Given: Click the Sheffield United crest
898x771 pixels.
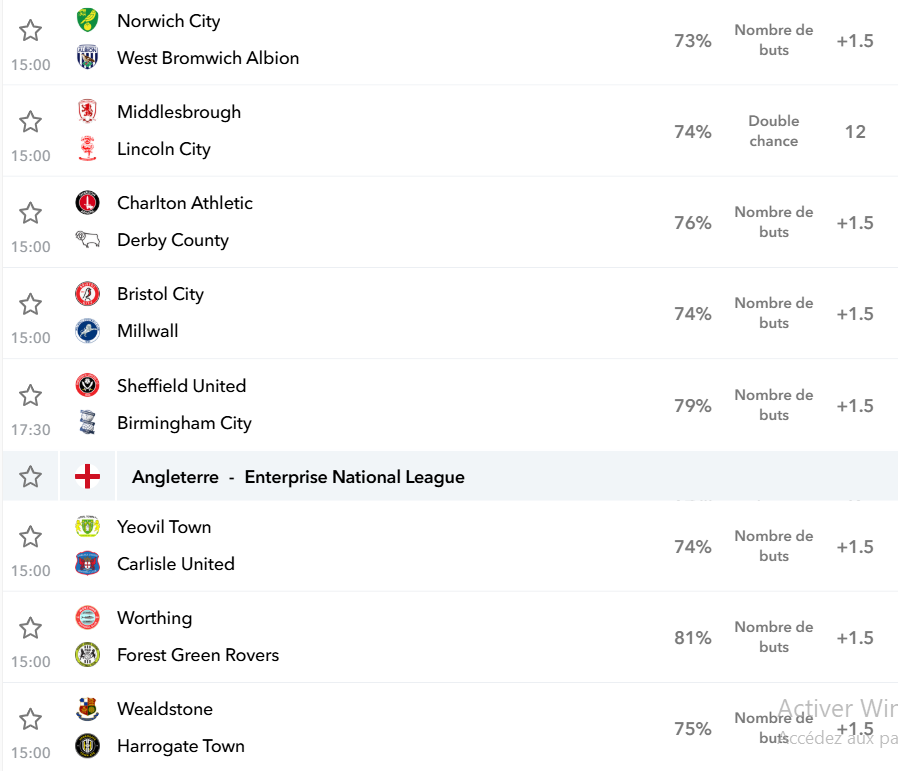Looking at the screenshot, I should [87, 385].
